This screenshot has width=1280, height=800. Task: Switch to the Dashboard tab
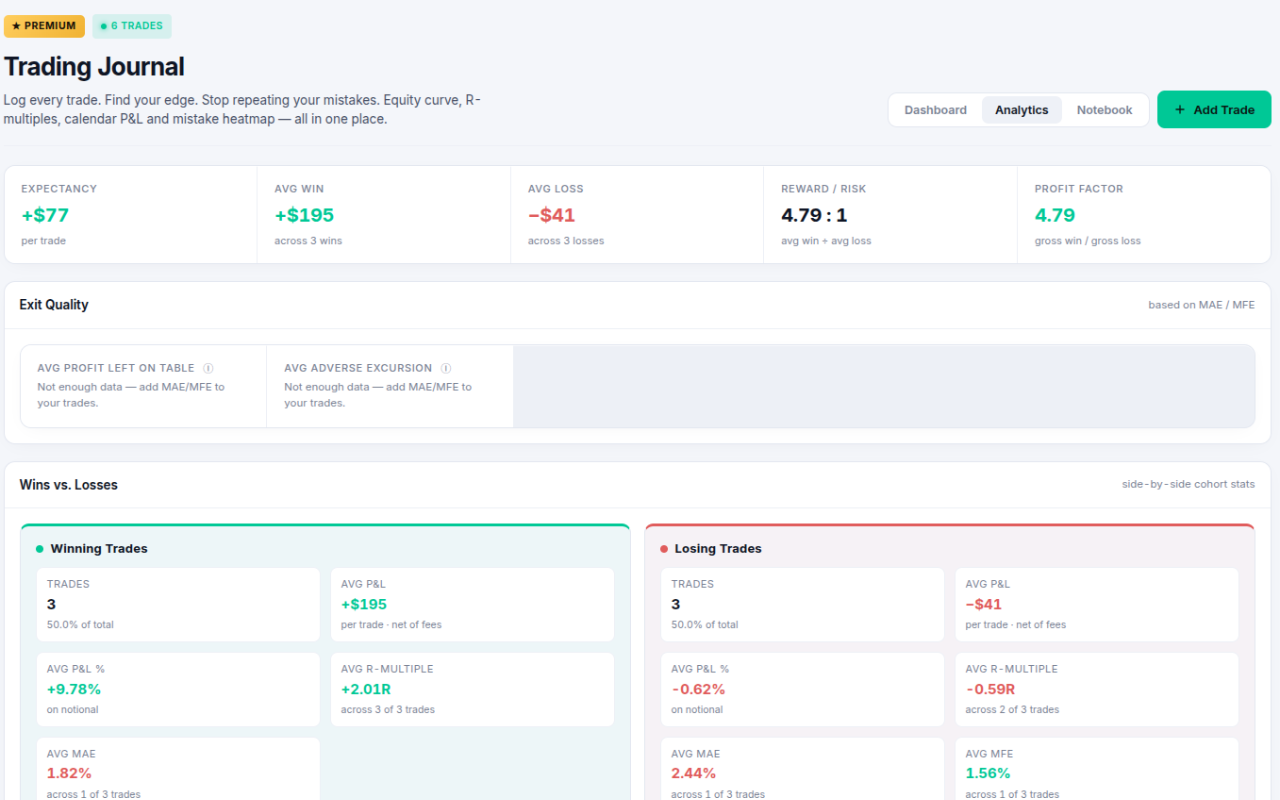[x=935, y=110]
